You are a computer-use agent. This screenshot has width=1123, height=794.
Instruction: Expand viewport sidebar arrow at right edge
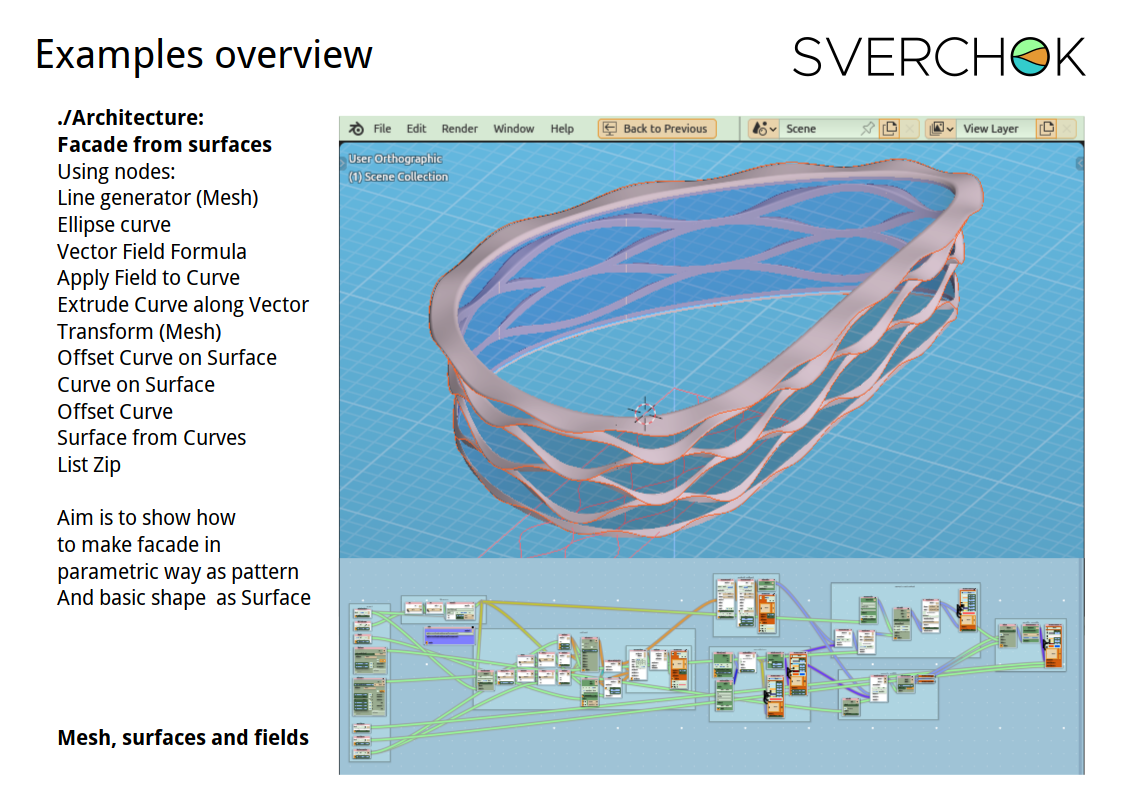point(1080,162)
